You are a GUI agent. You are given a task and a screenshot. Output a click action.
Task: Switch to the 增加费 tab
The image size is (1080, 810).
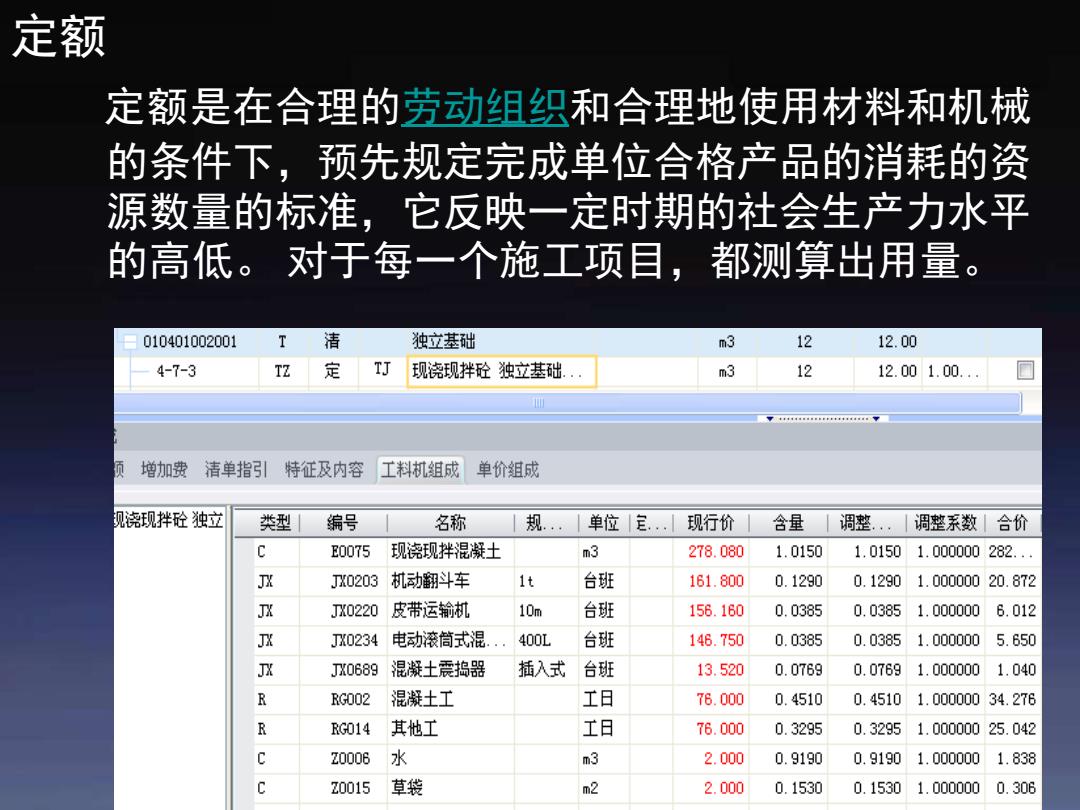[164, 470]
